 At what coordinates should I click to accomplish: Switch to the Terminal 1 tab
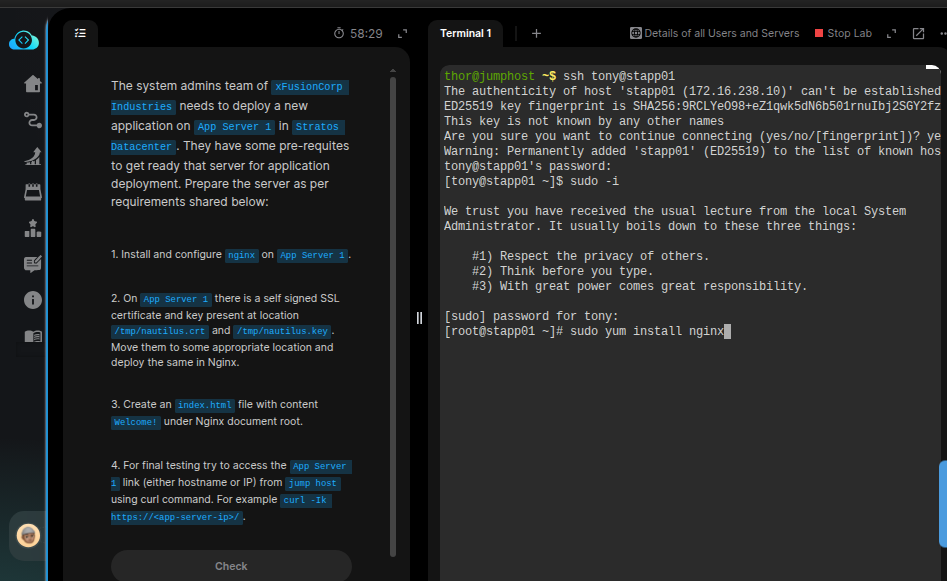coord(466,33)
